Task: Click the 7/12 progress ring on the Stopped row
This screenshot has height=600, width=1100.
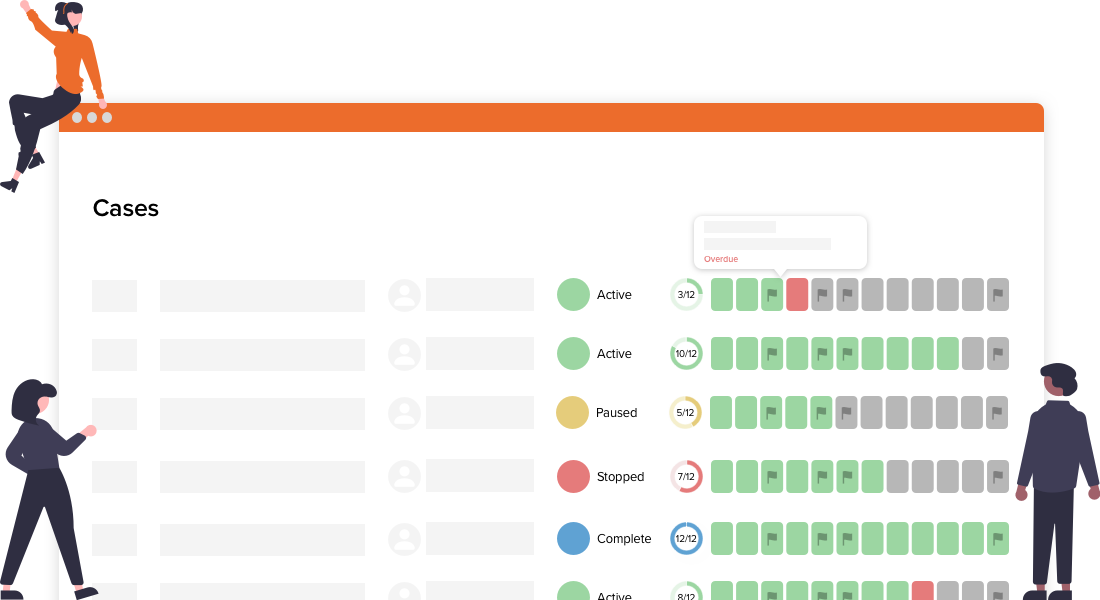Action: [x=686, y=477]
